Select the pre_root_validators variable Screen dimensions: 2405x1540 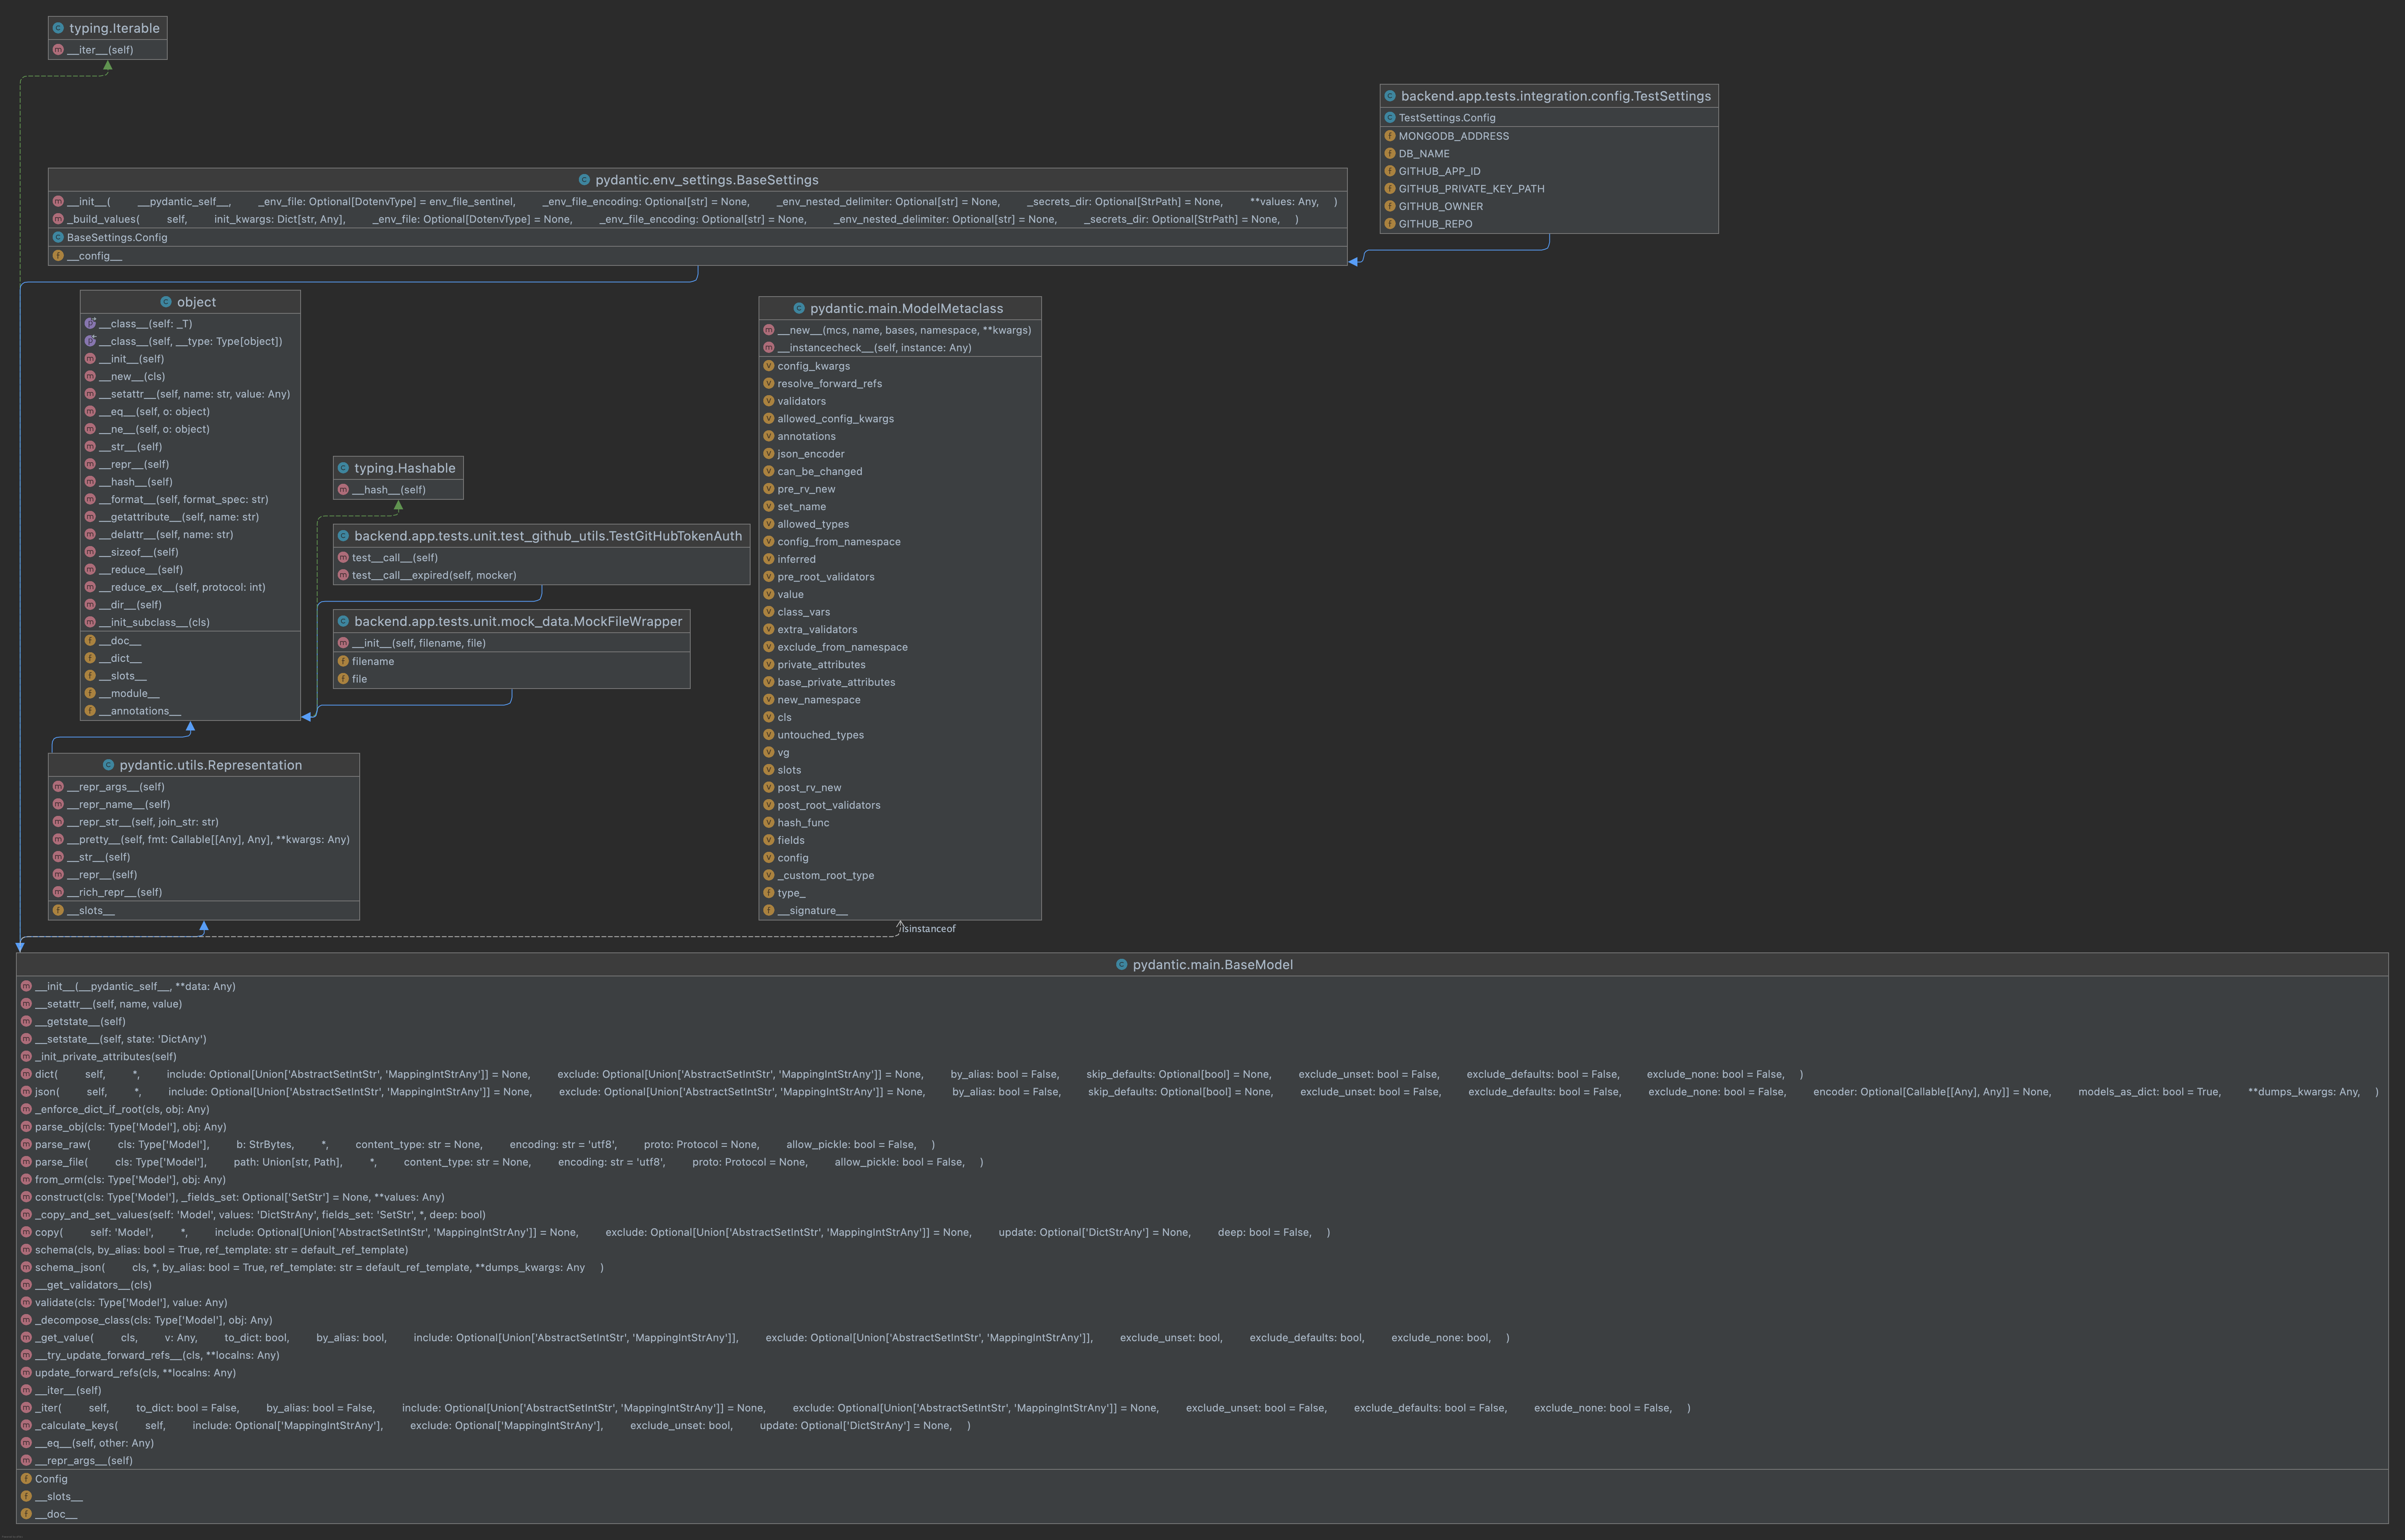(826, 577)
